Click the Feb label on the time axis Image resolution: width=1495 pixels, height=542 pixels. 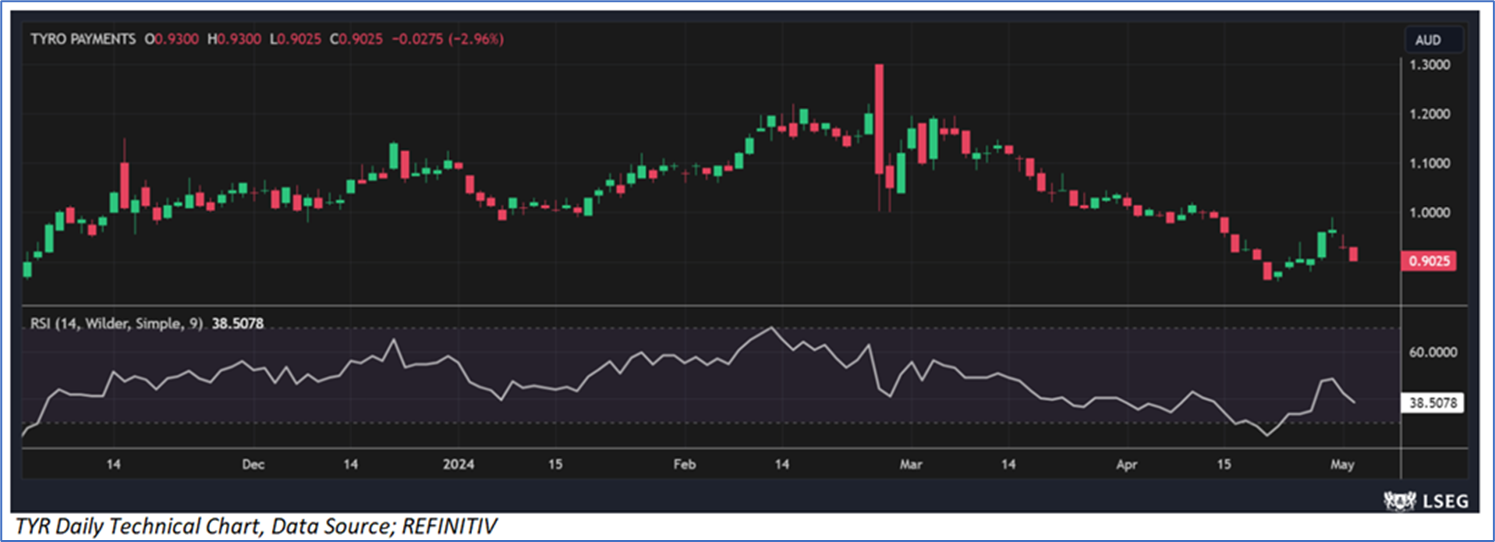tap(684, 465)
